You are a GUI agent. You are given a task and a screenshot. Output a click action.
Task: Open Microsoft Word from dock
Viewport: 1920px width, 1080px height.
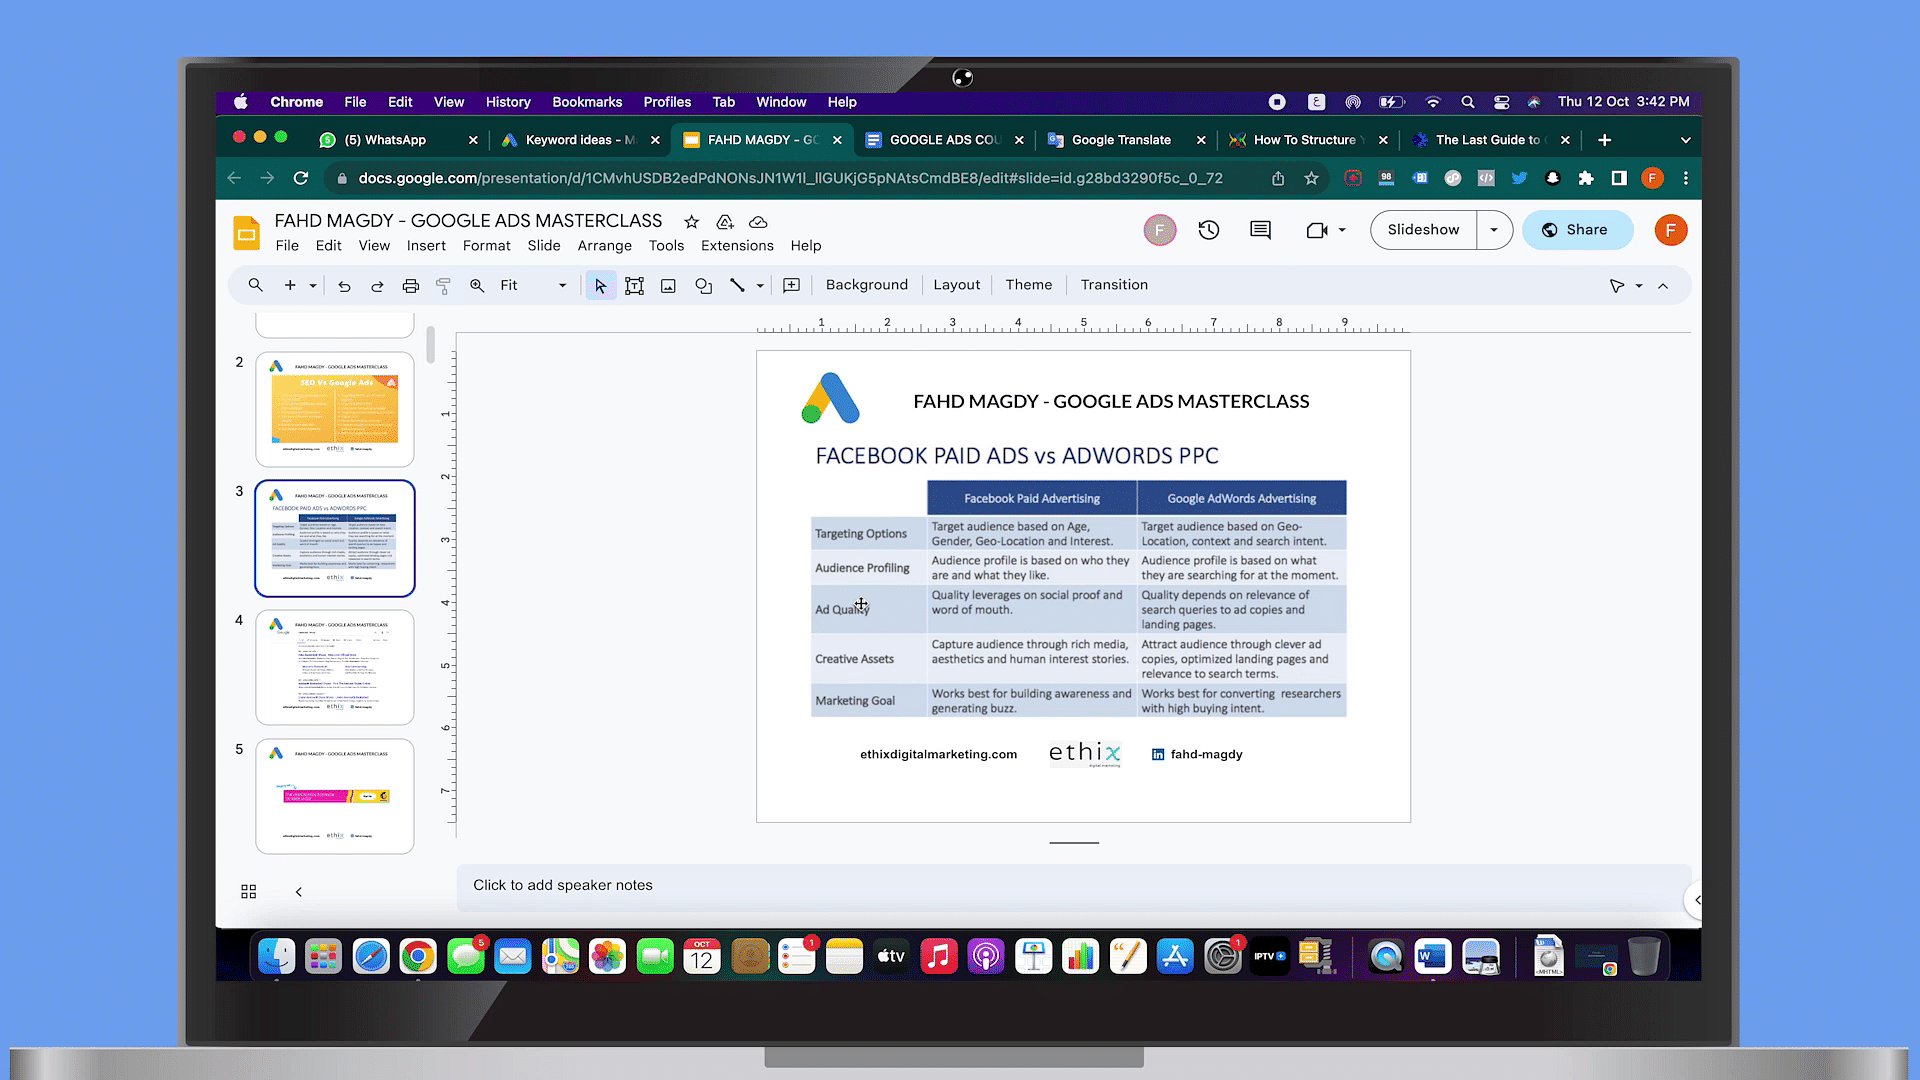tap(1433, 957)
